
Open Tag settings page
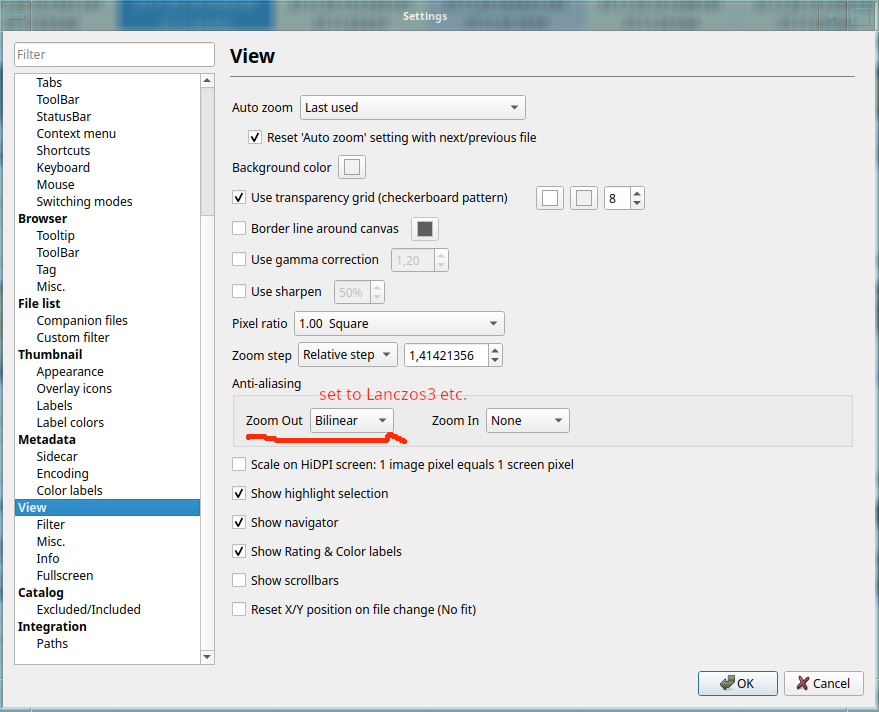[47, 270]
